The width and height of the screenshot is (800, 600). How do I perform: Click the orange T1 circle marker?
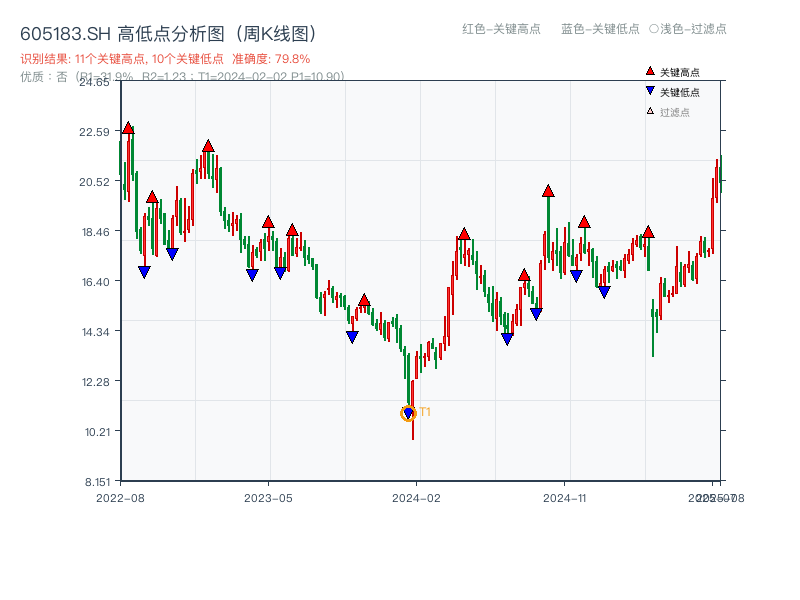point(408,413)
